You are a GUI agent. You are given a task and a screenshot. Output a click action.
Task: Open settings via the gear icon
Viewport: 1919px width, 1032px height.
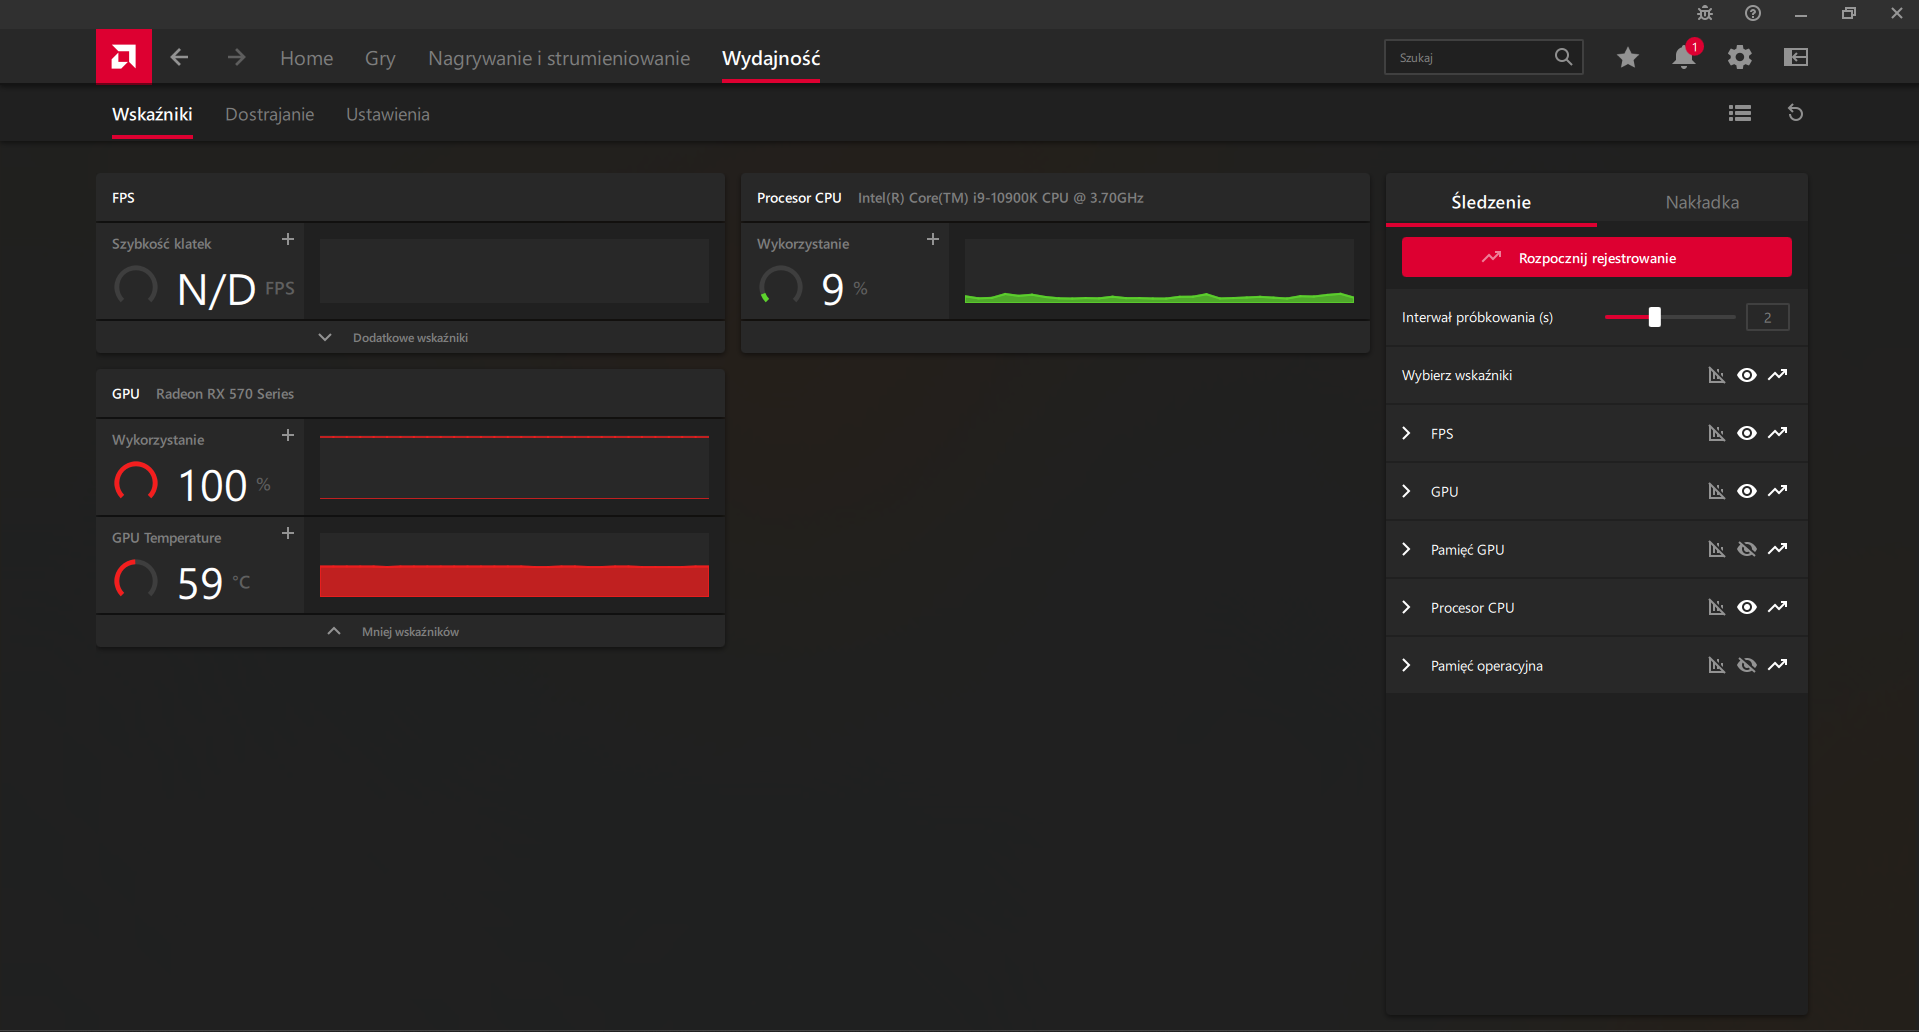(1739, 58)
